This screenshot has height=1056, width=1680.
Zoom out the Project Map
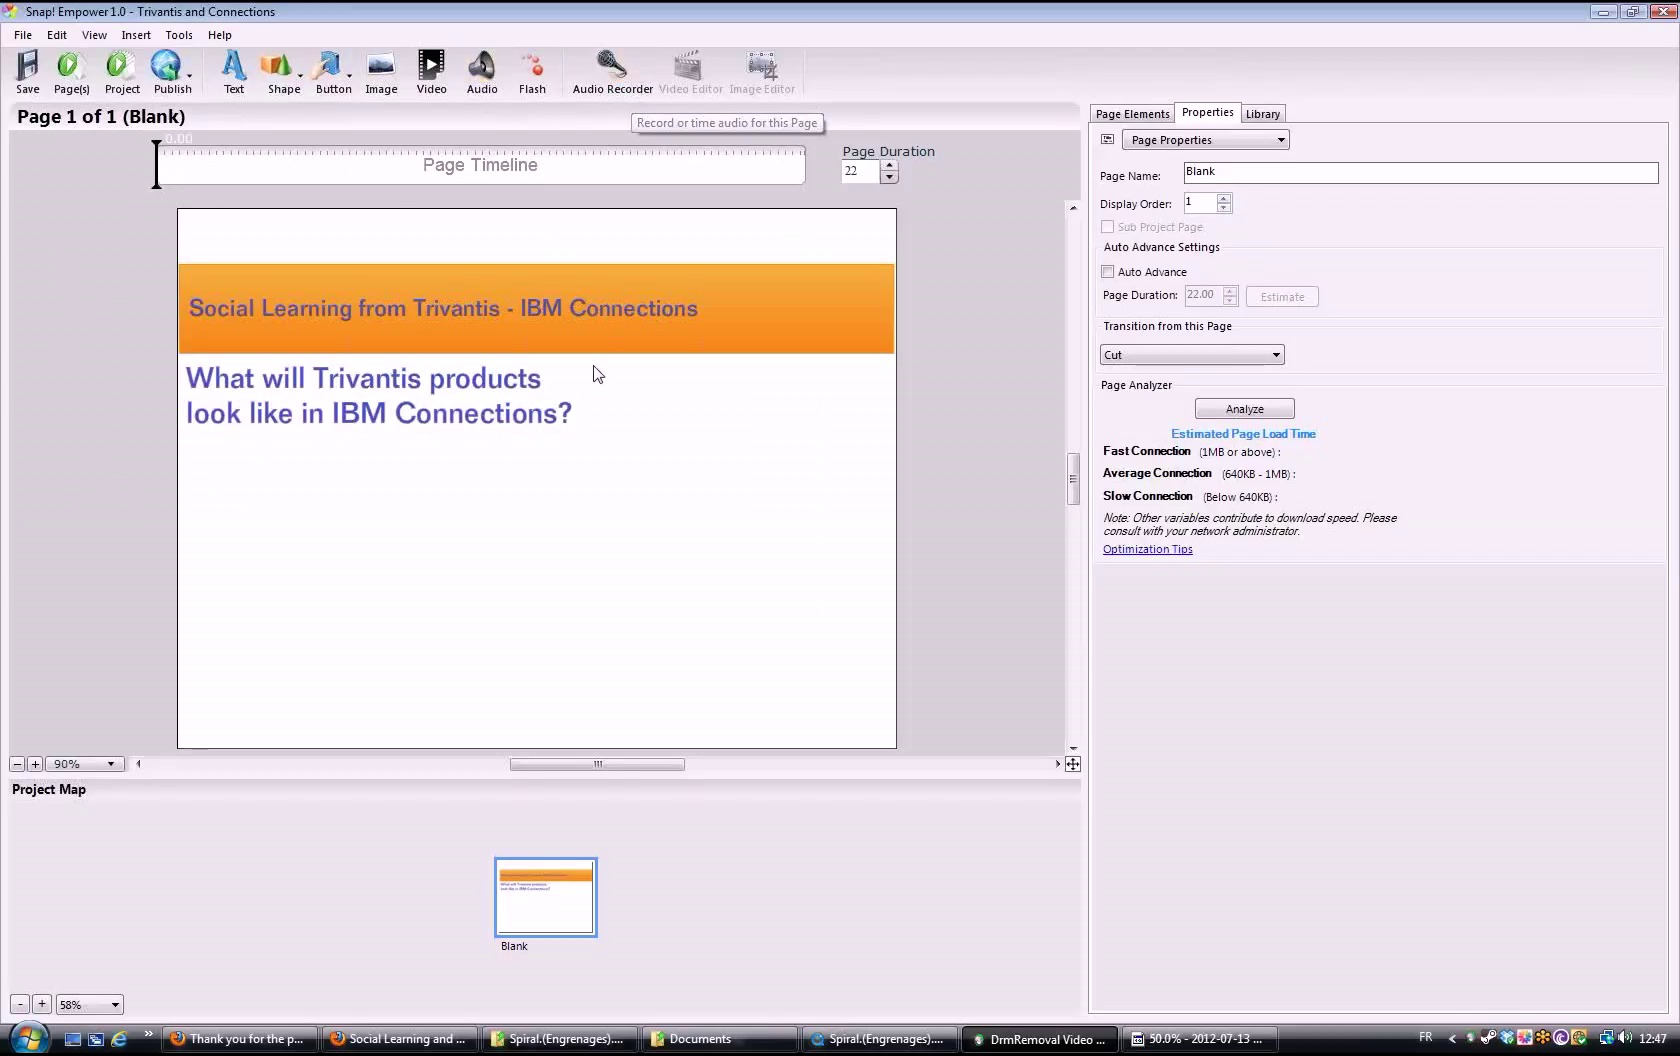pos(20,1004)
